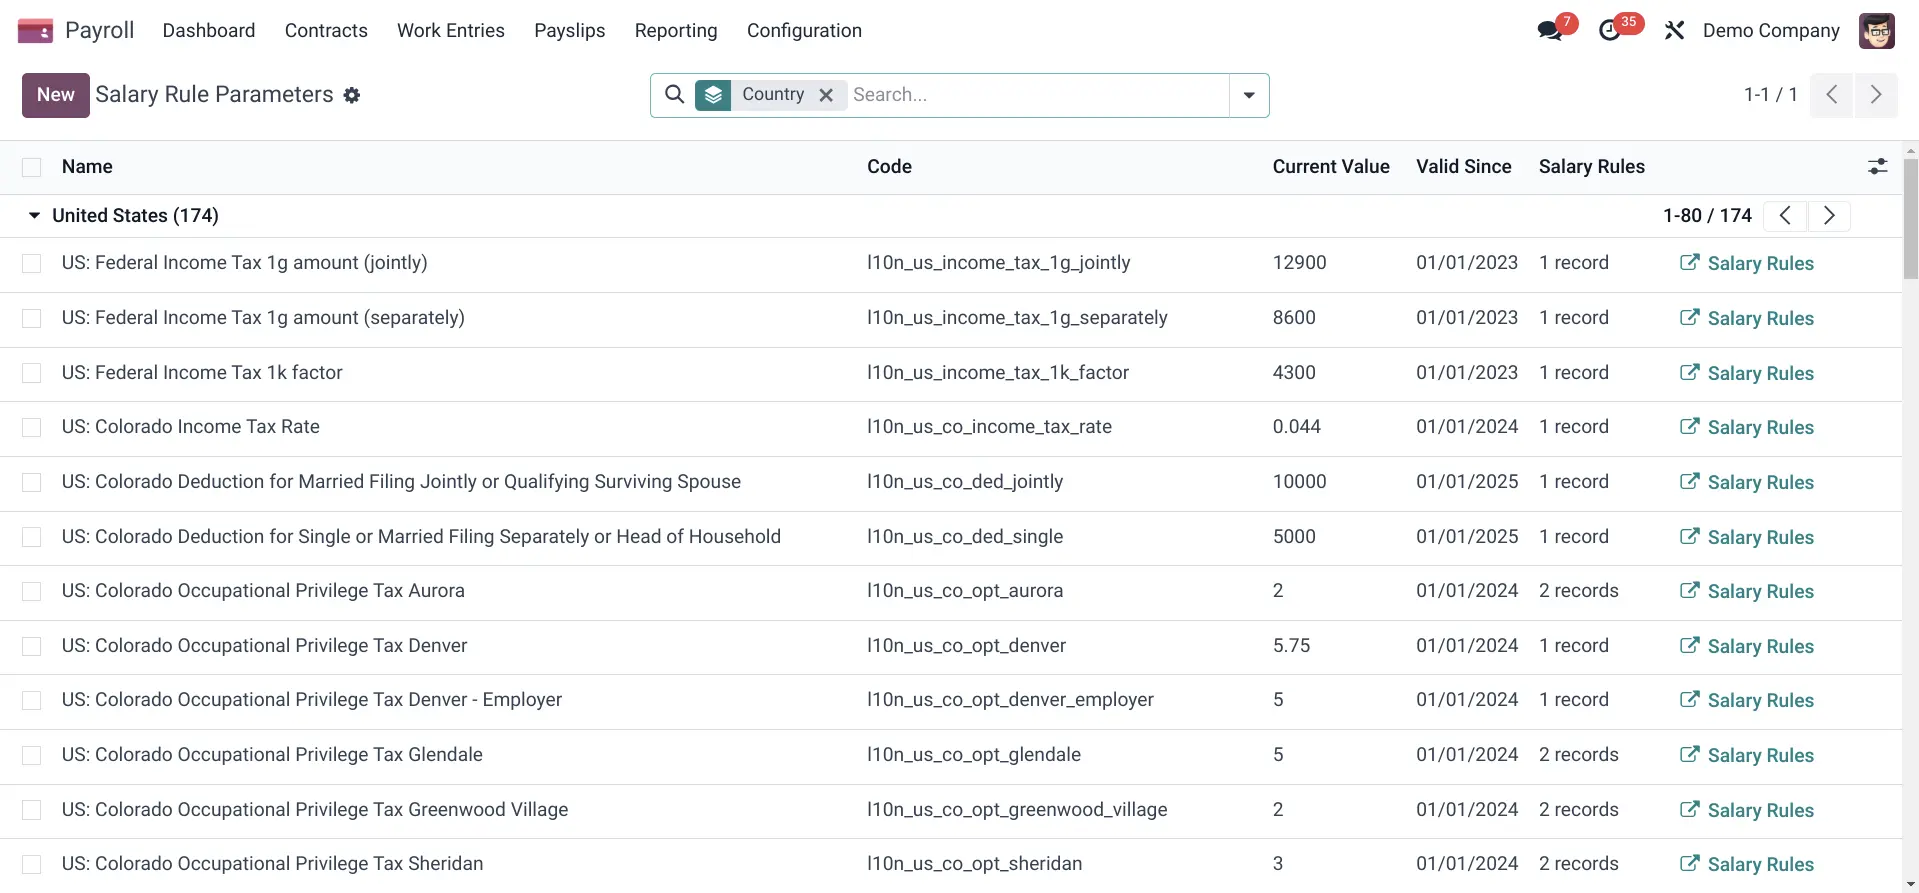Viewport: 1919px width, 893px height.
Task: Click the user avatar in top bar
Action: point(1876,31)
